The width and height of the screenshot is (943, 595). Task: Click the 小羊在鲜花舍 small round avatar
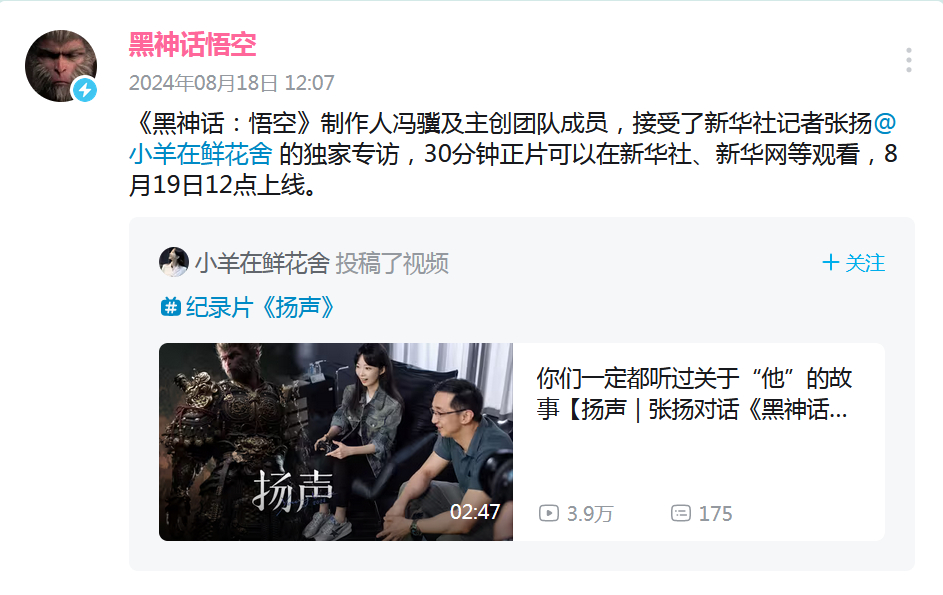coord(174,262)
